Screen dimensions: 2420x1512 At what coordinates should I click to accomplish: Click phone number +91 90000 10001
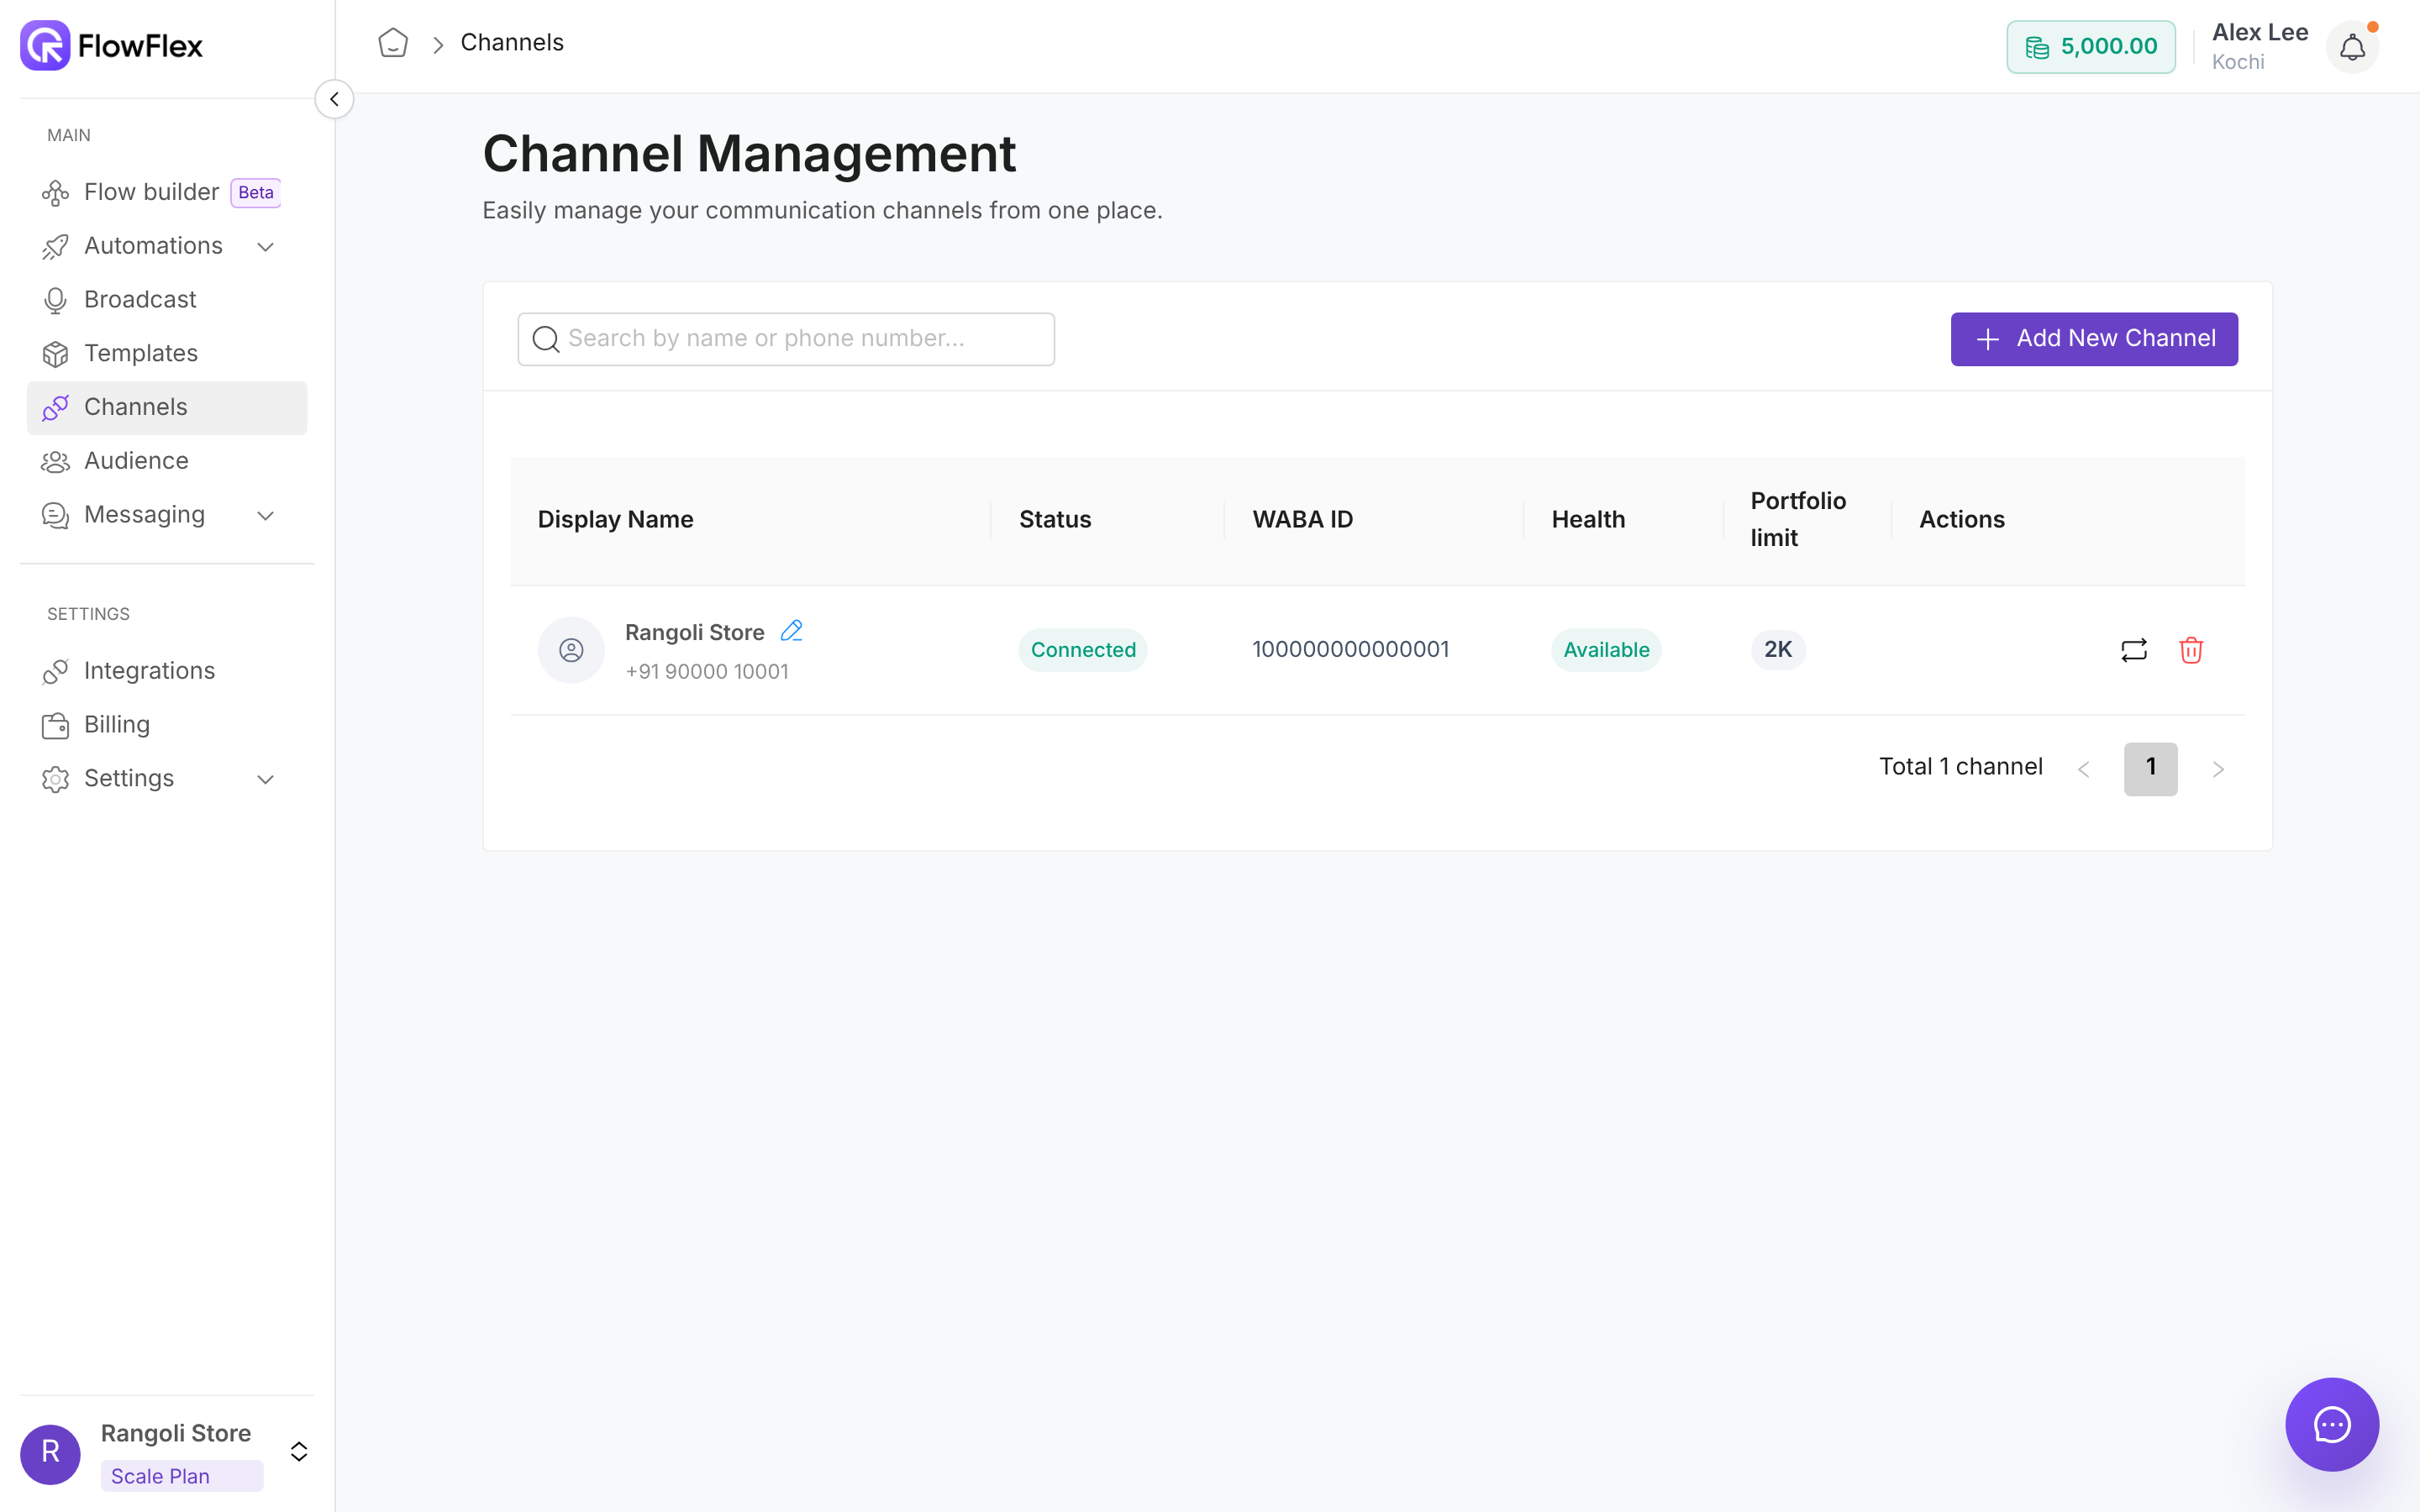tap(706, 672)
